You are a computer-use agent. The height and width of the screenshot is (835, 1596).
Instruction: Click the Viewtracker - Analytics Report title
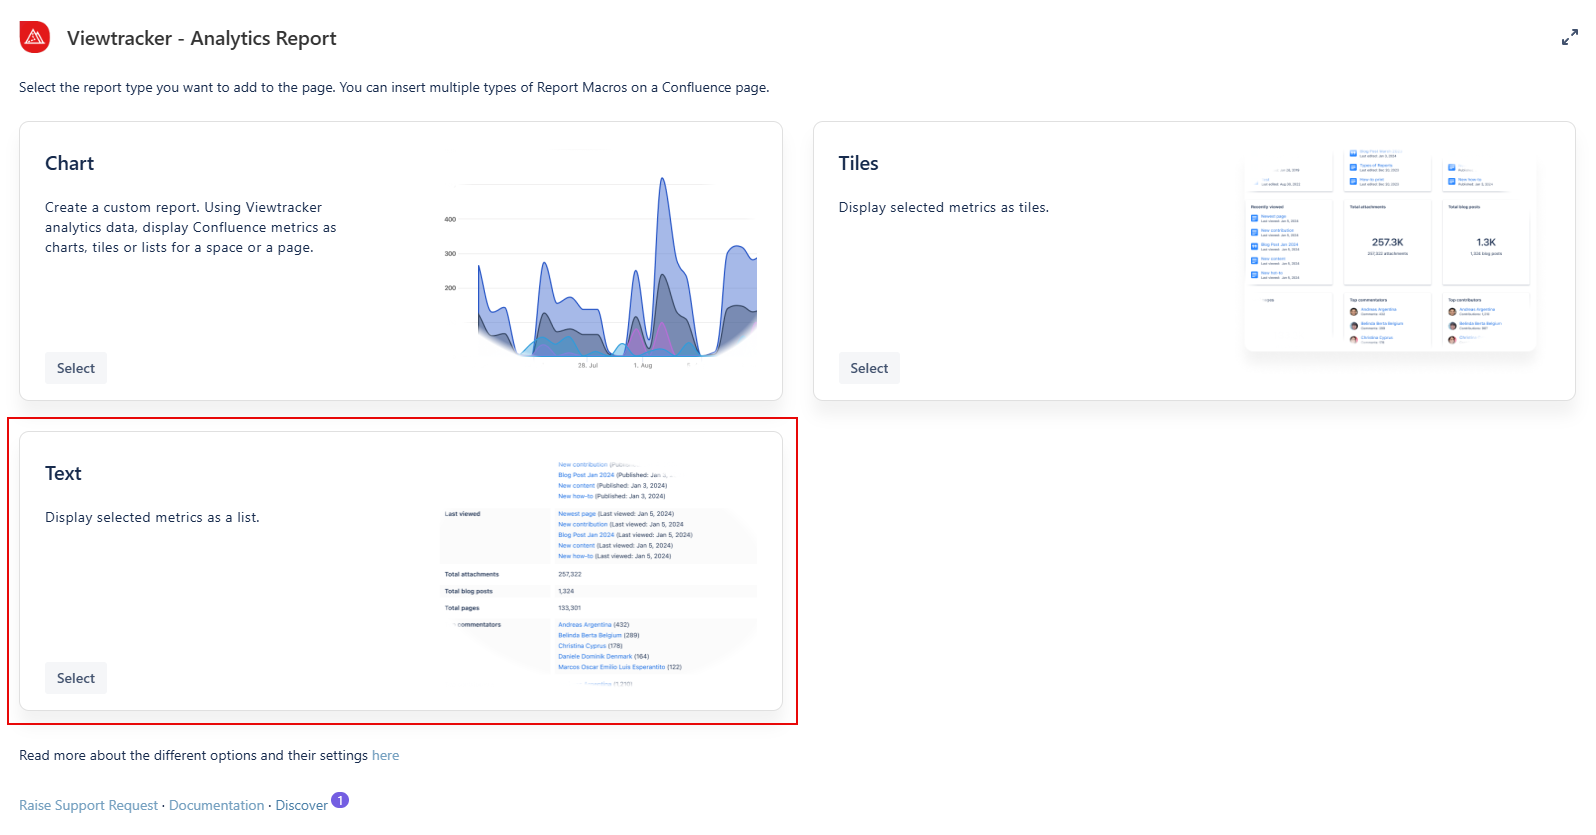click(201, 38)
